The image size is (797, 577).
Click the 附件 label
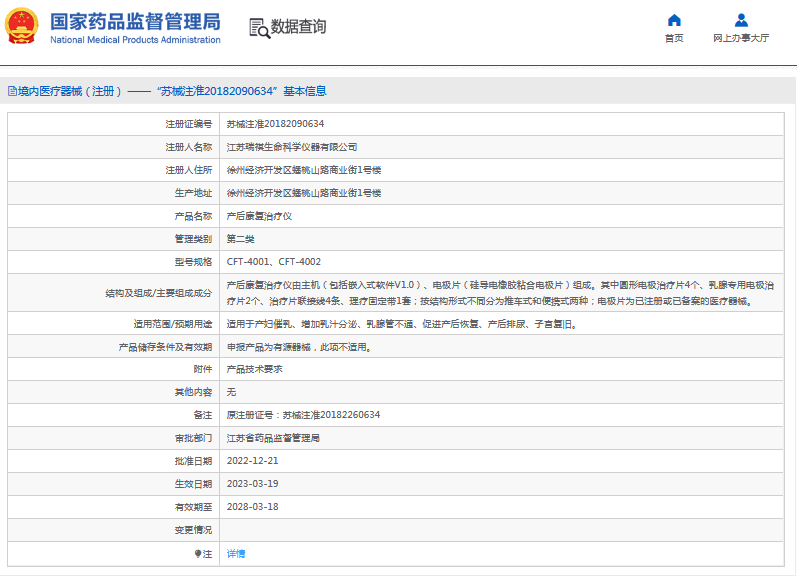click(202, 369)
